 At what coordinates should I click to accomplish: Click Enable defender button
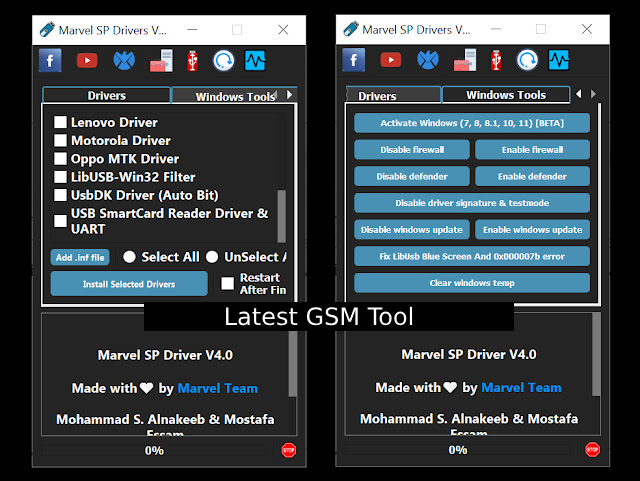[x=532, y=176]
